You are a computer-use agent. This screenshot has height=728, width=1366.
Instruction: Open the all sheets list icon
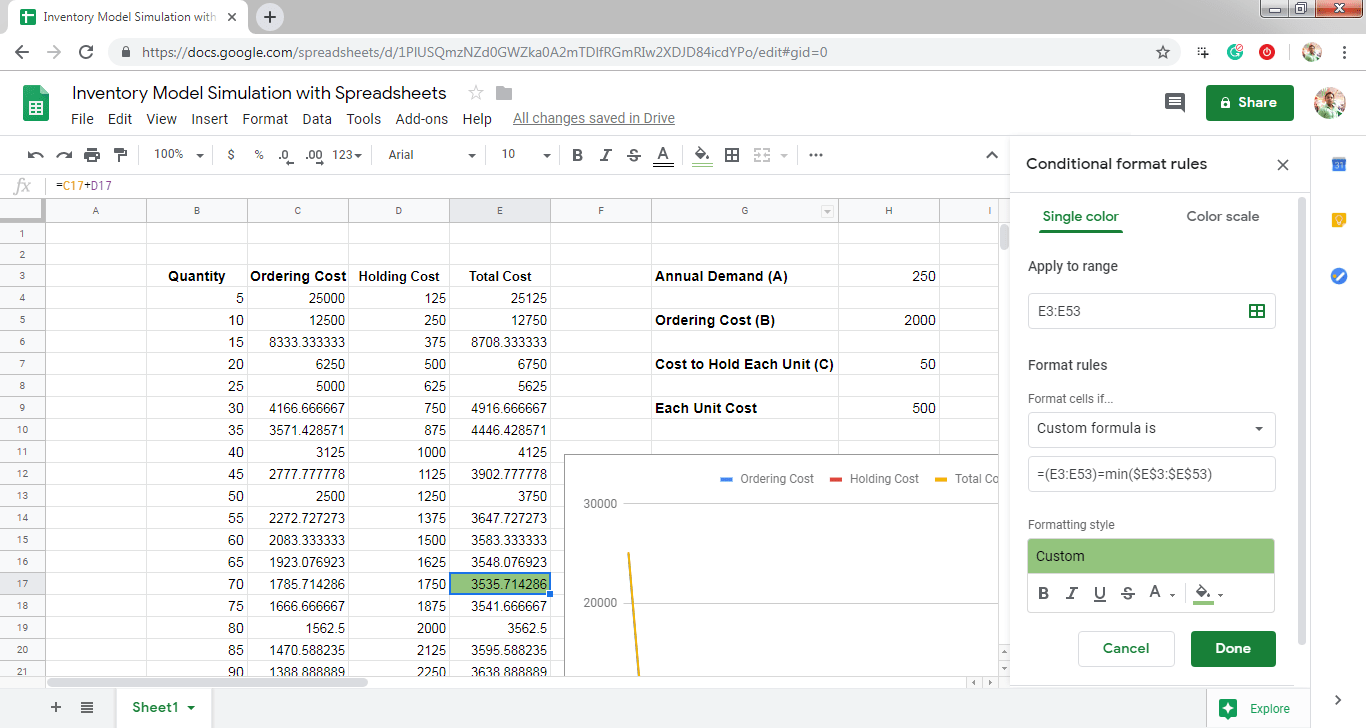pyautogui.click(x=87, y=707)
